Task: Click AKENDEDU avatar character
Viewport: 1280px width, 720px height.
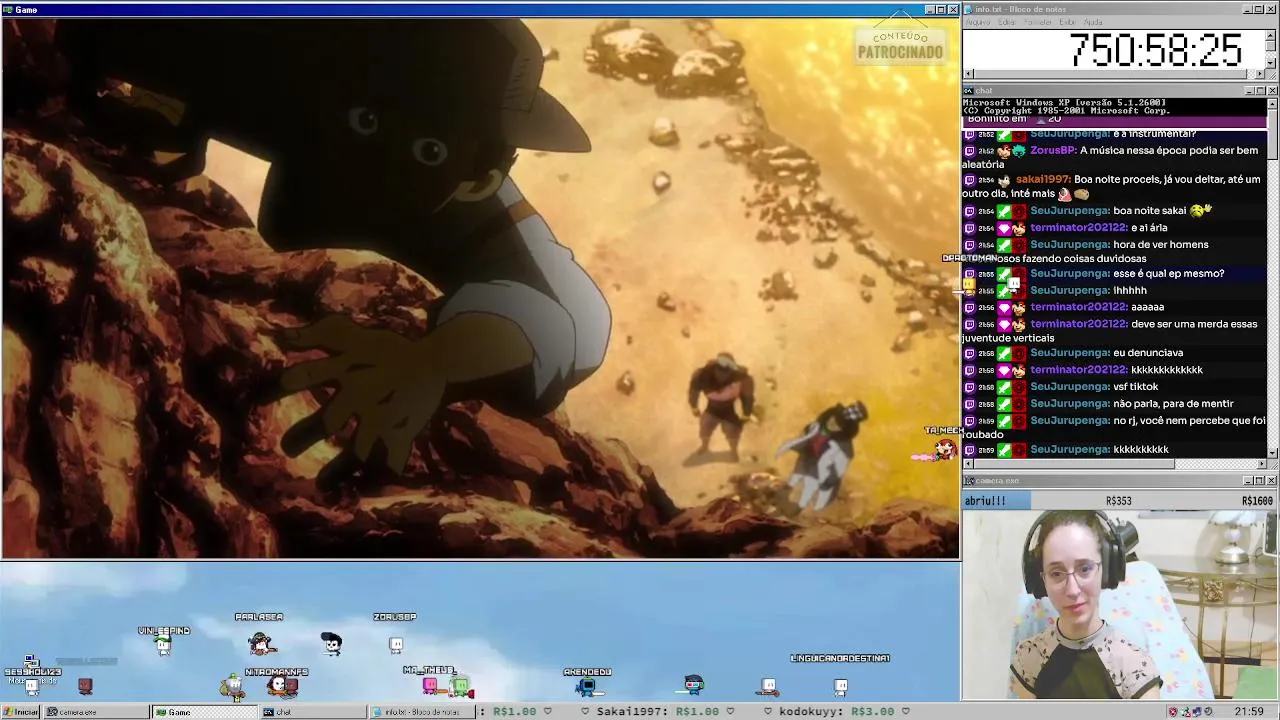Action: point(588,686)
